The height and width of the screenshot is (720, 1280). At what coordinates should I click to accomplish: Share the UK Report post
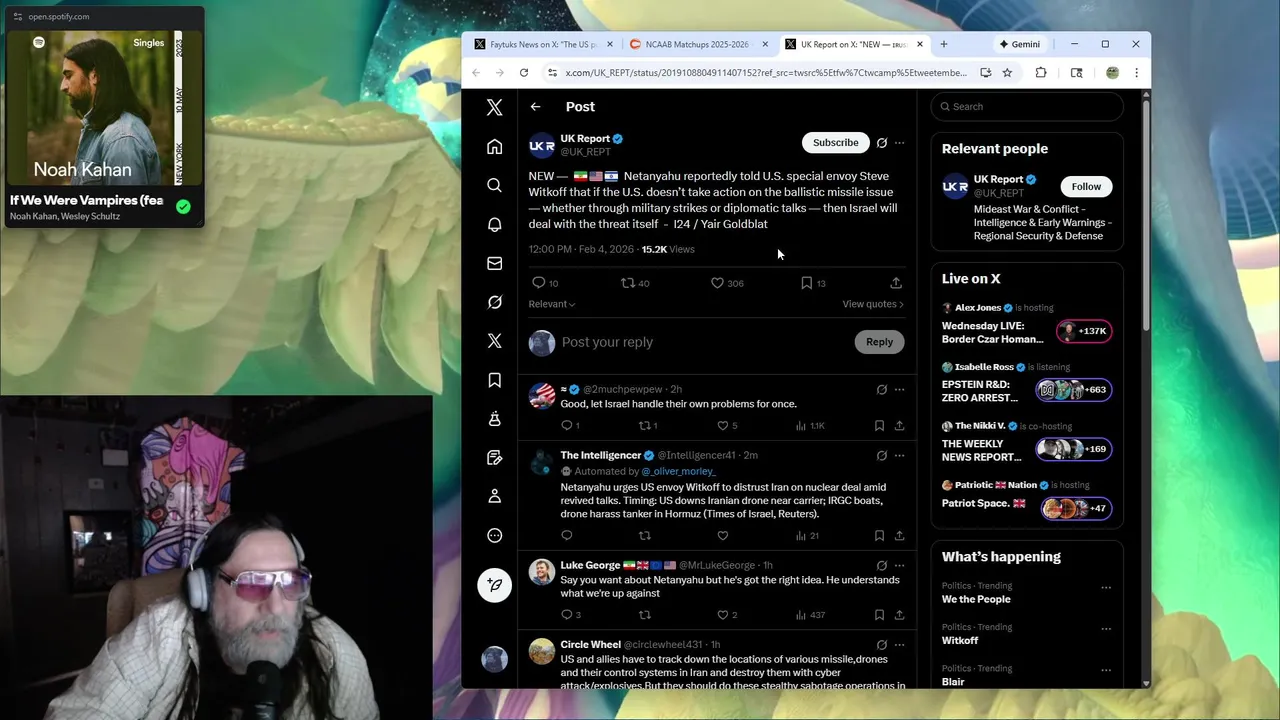click(896, 283)
